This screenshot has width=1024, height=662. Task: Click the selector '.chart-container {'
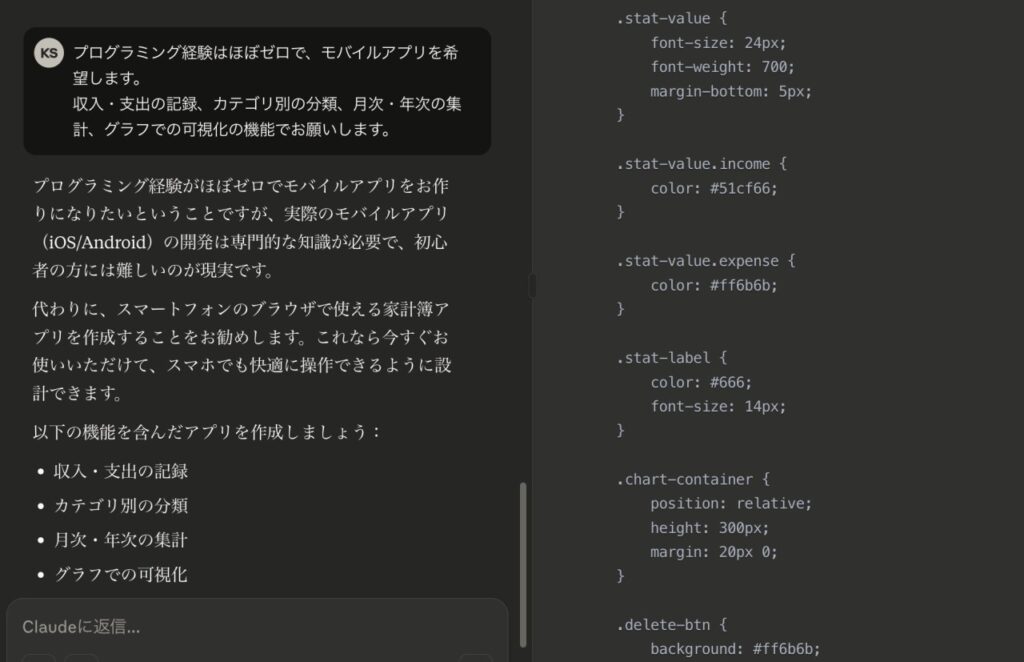click(693, 479)
